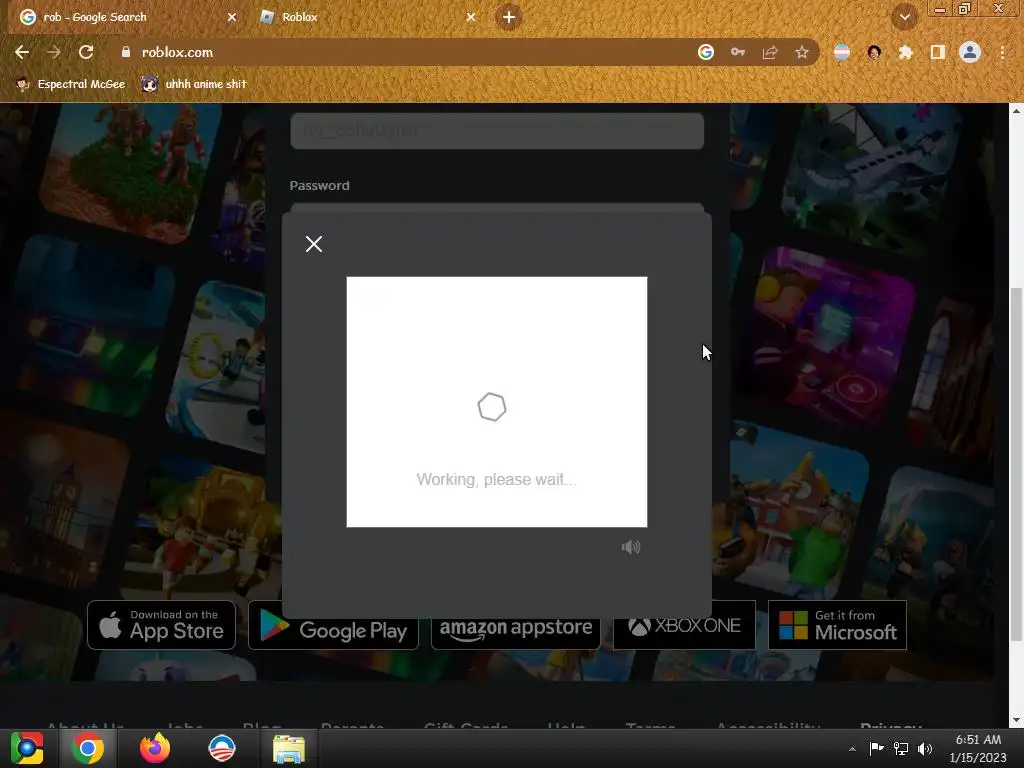Click the Password input field
The image size is (1024, 768).
497,208
